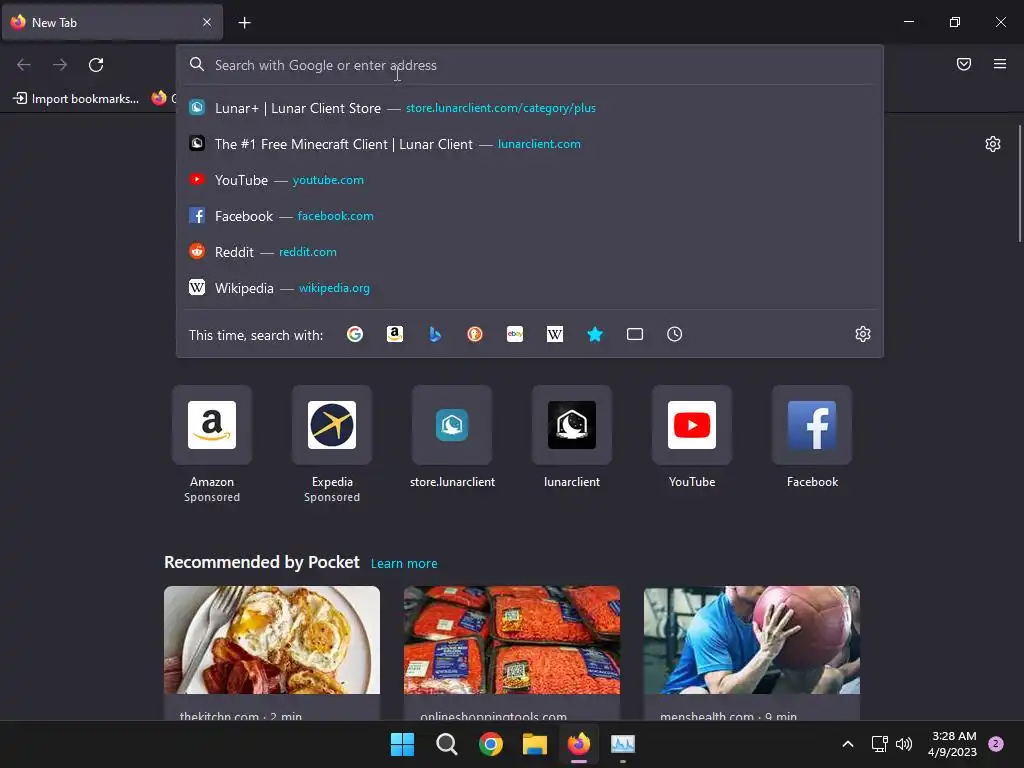Open the clock showing 3:28 AM
The image size is (1024, 768).
(952, 744)
